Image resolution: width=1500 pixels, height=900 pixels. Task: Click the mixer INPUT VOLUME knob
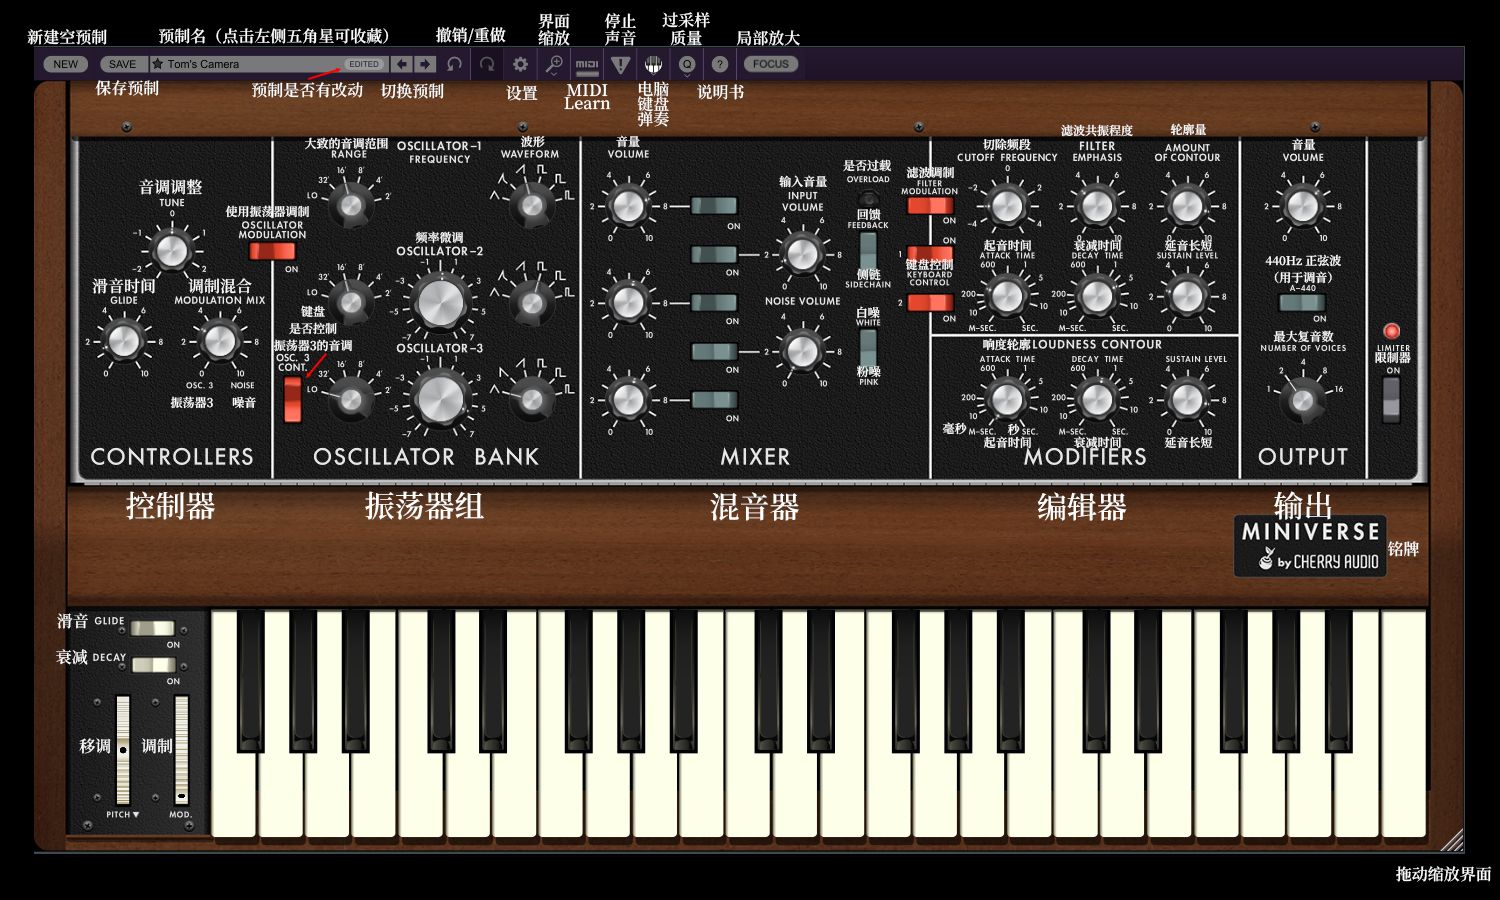pos(802,254)
